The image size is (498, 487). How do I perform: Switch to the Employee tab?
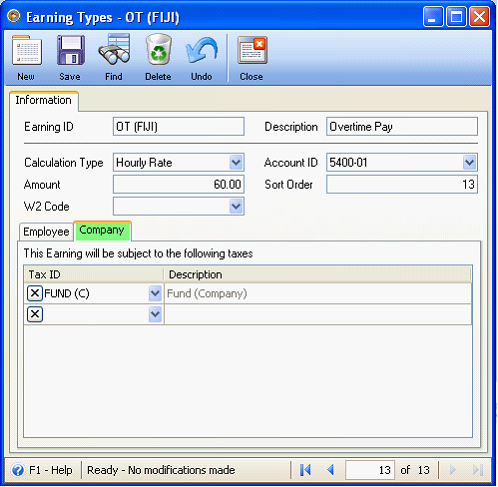[x=46, y=232]
